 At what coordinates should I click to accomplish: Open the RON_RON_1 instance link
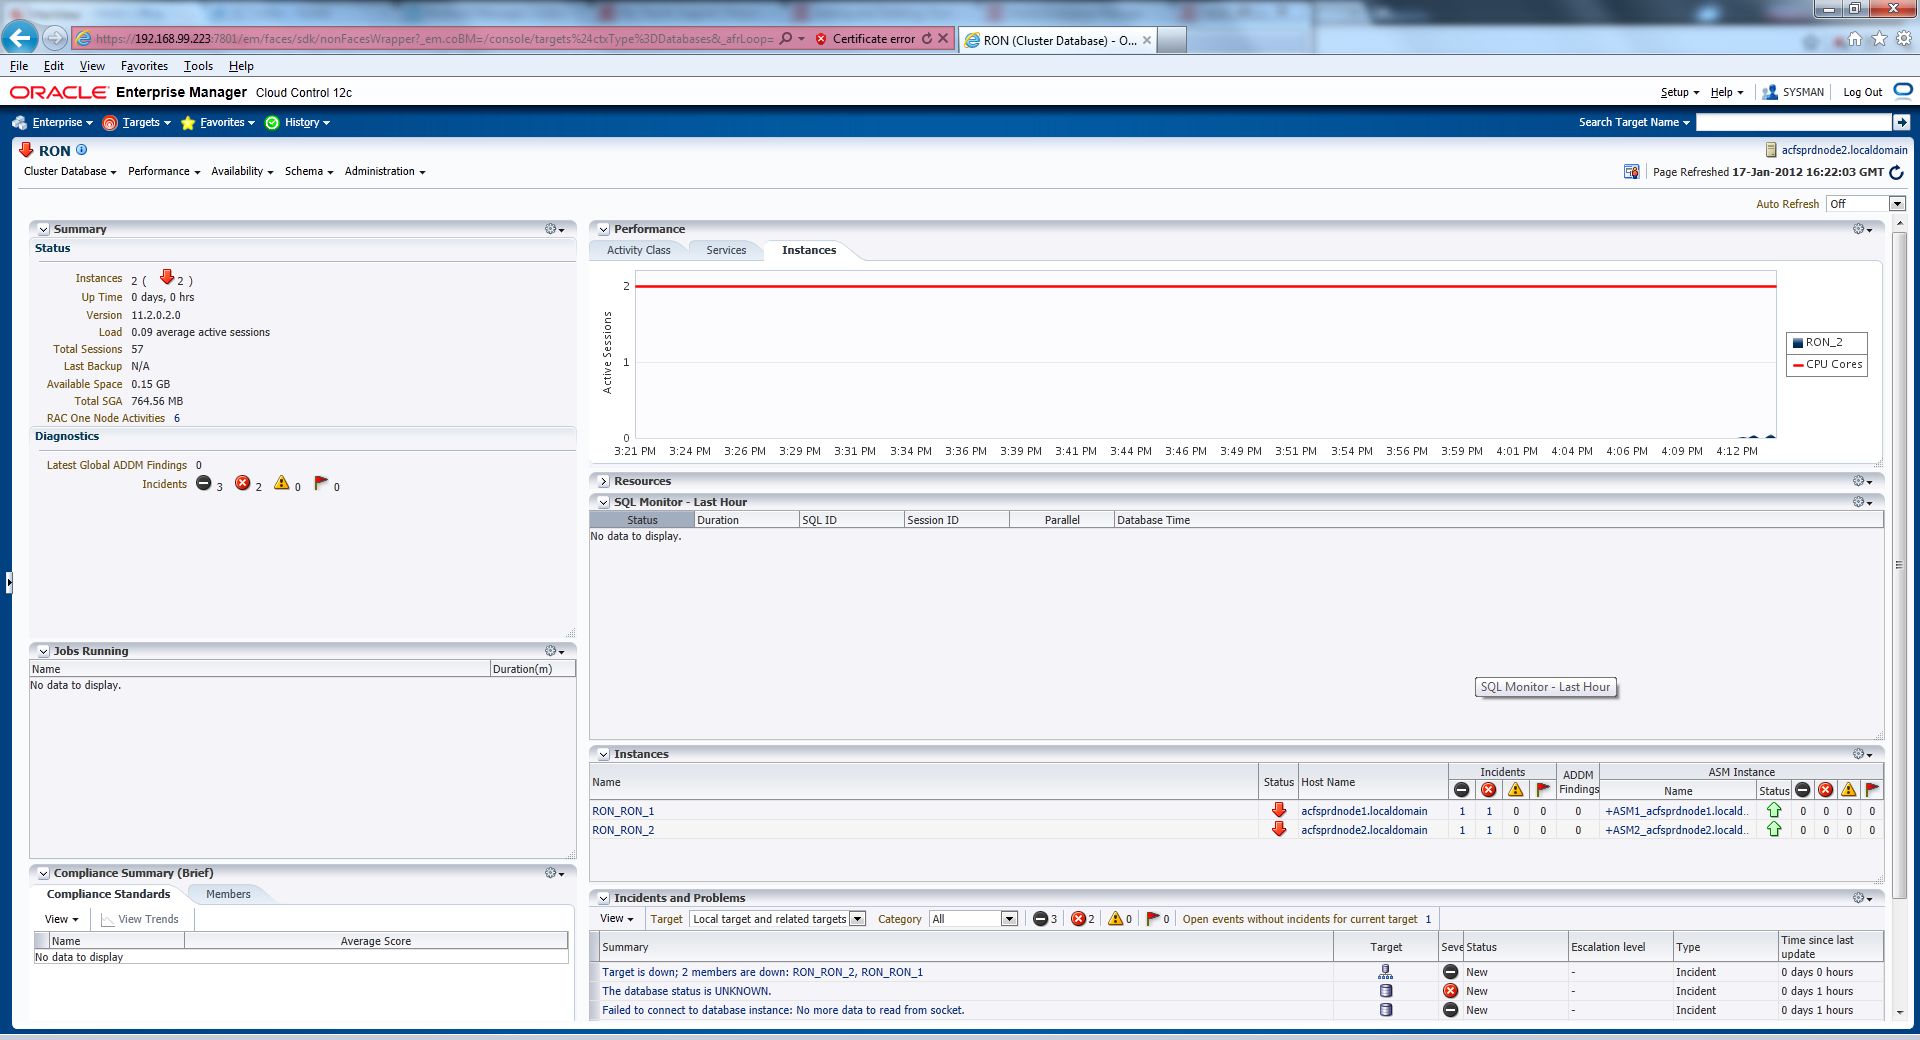(x=623, y=811)
